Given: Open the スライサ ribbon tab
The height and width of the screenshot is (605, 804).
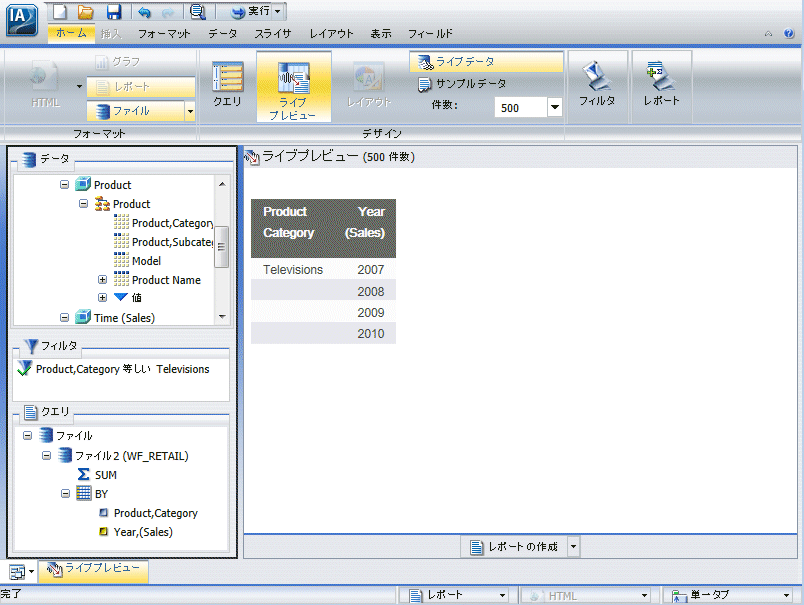Looking at the screenshot, I should (x=273, y=34).
